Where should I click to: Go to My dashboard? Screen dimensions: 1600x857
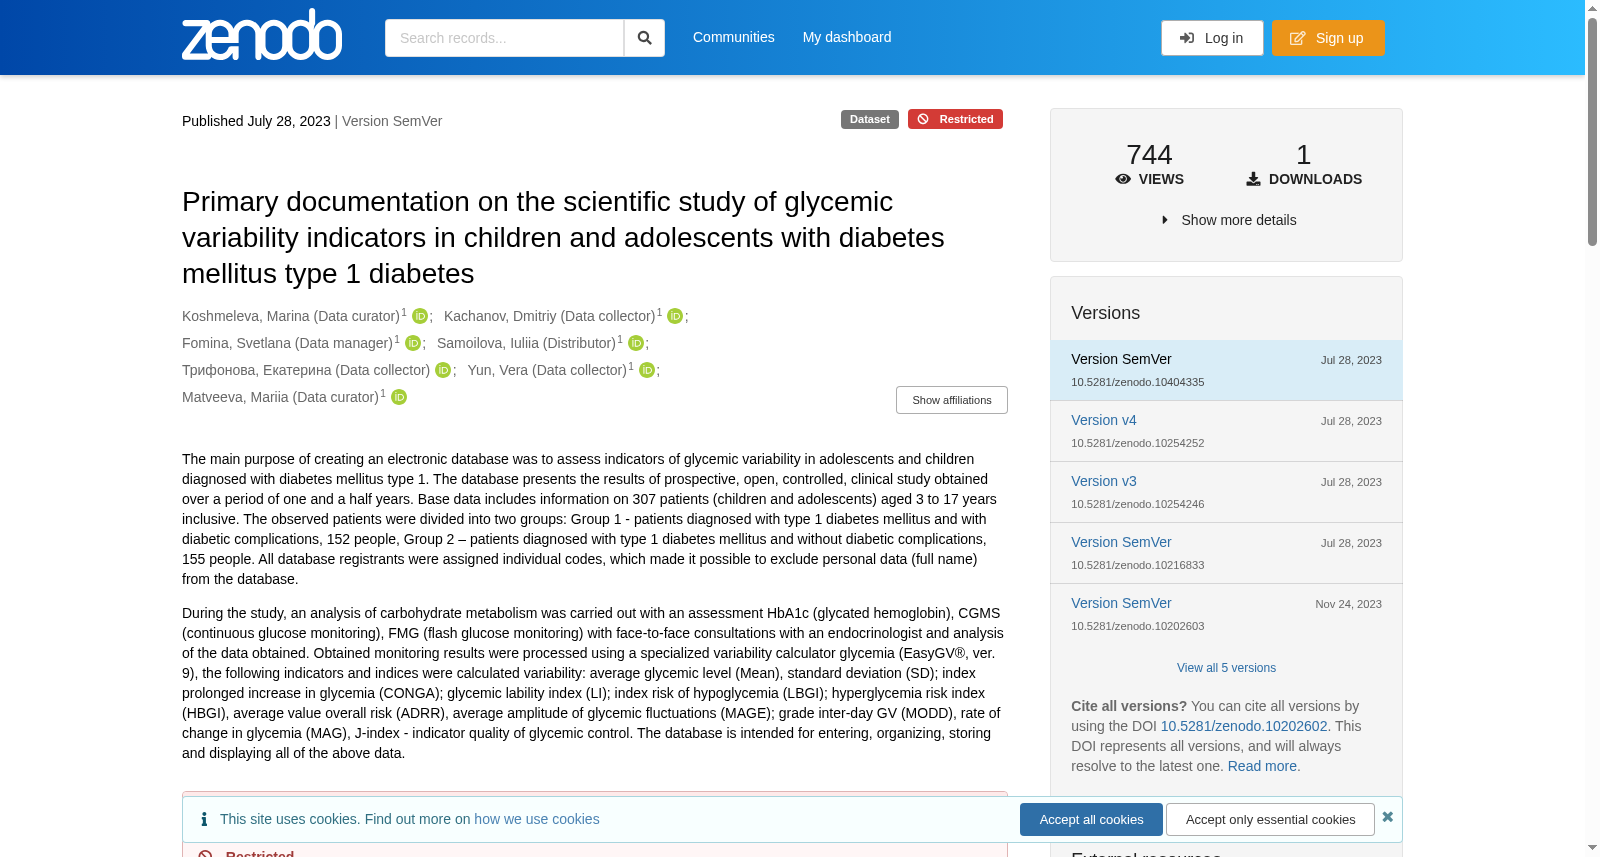(847, 37)
